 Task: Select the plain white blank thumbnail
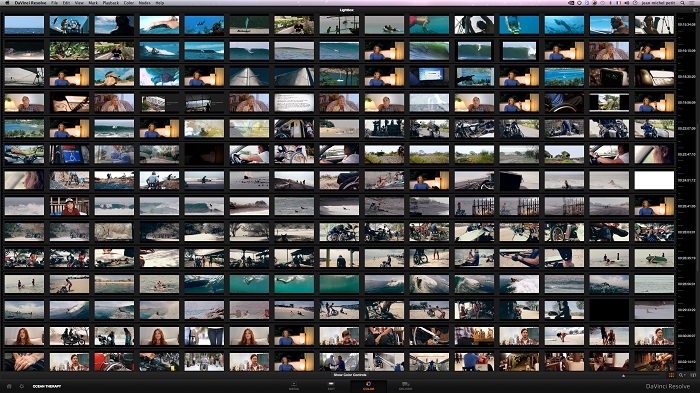pos(654,180)
